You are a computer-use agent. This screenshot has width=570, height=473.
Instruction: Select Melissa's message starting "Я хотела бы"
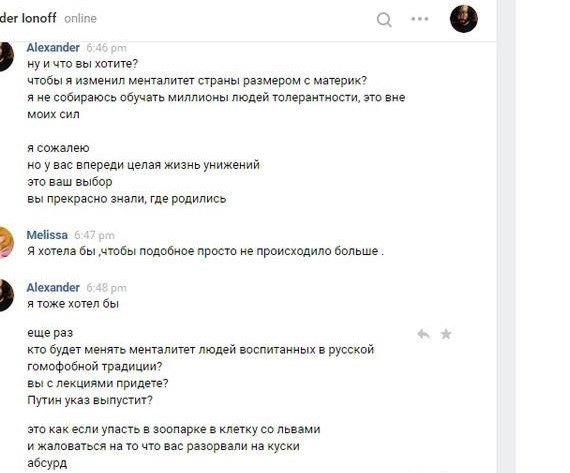pyautogui.click(x=205, y=251)
